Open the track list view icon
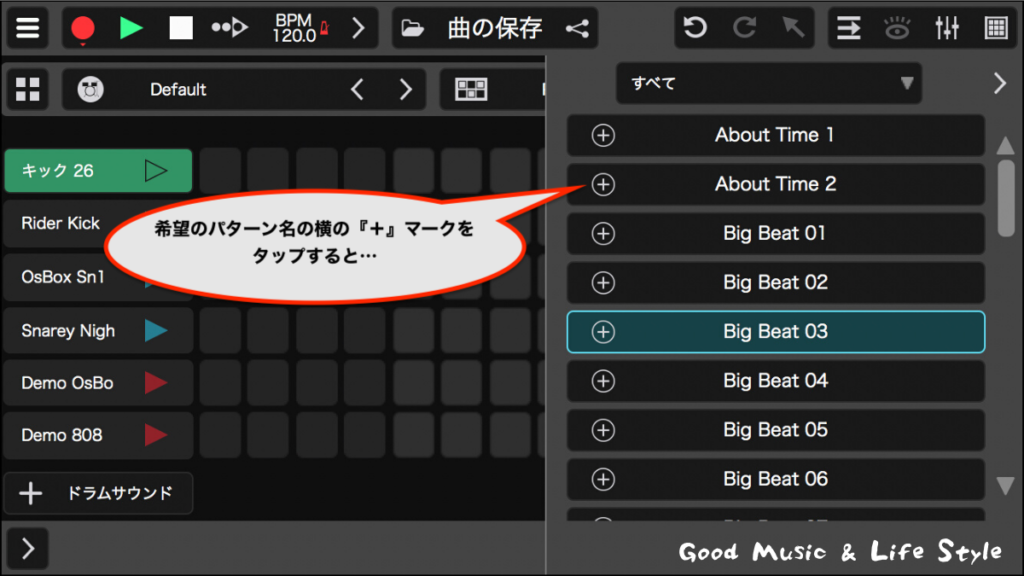 click(848, 28)
